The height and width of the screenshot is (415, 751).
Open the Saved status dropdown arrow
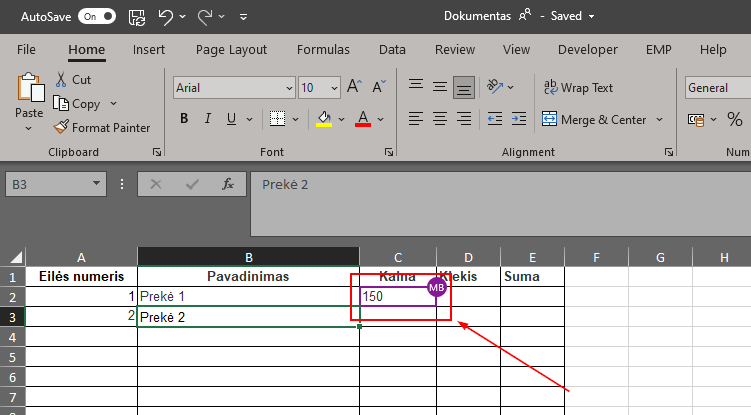click(592, 16)
